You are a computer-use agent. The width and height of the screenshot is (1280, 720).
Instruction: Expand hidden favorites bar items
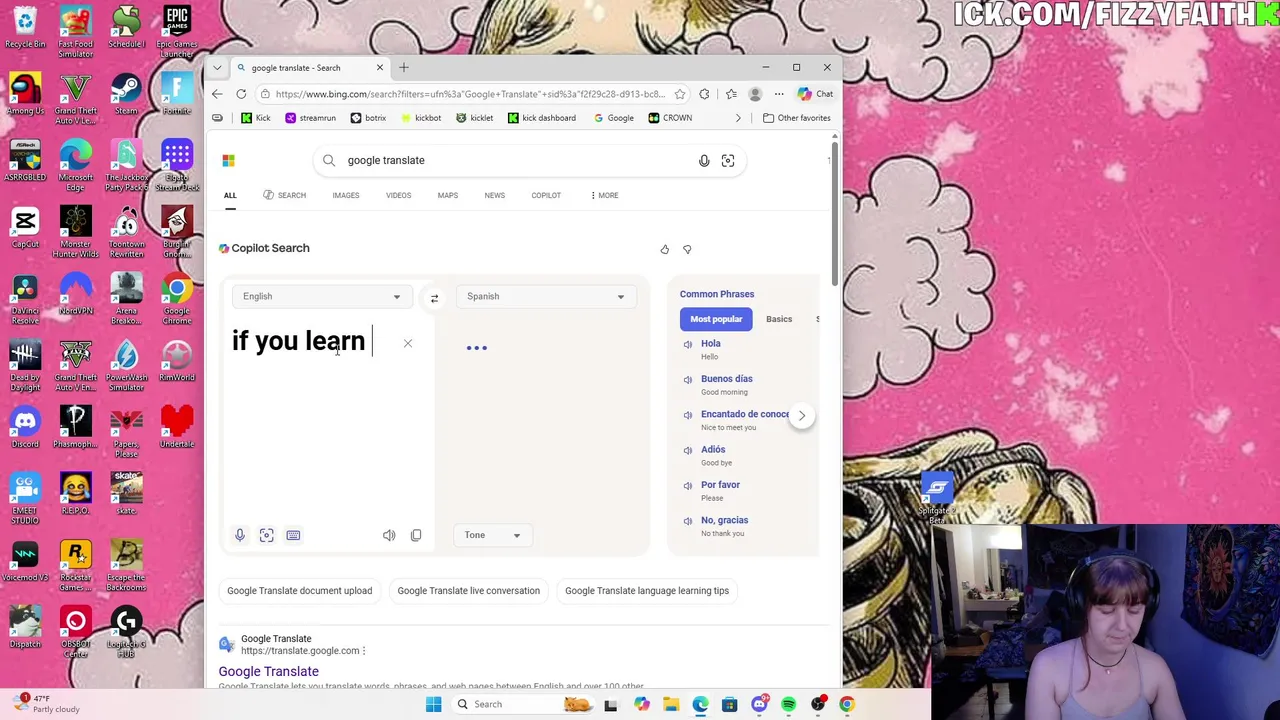click(x=738, y=118)
